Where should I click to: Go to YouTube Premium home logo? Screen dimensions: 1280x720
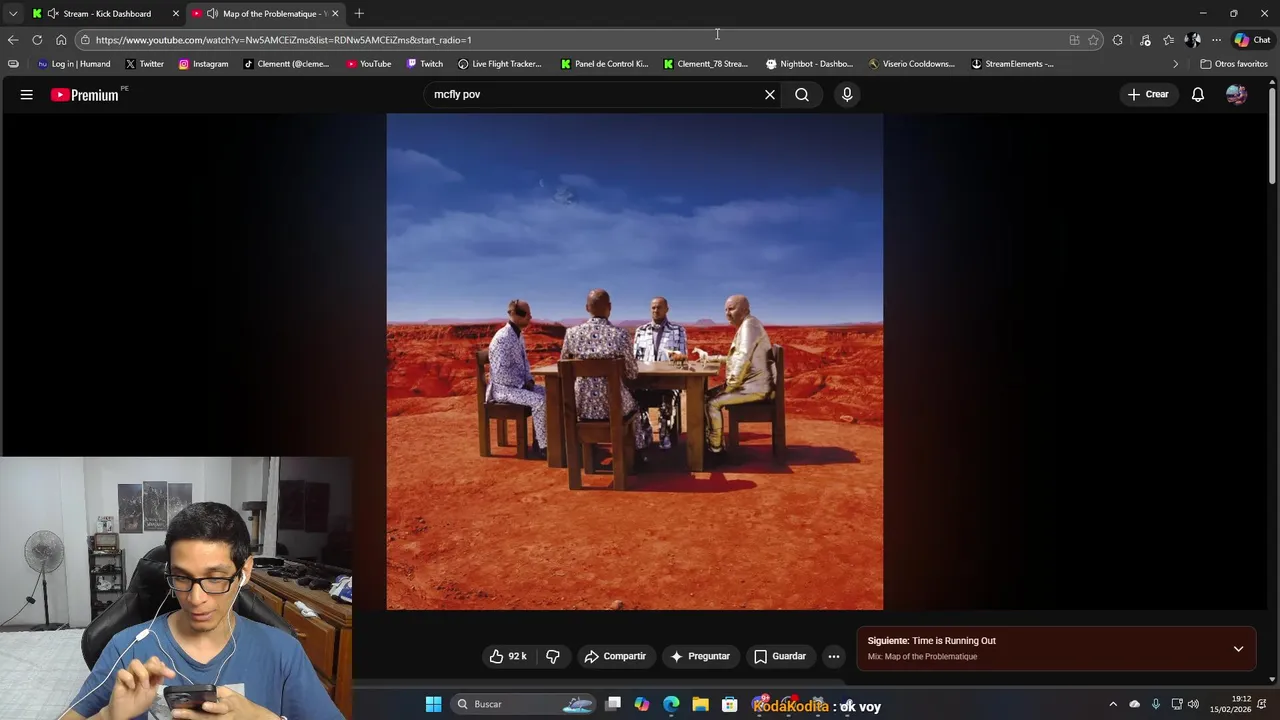pos(85,95)
